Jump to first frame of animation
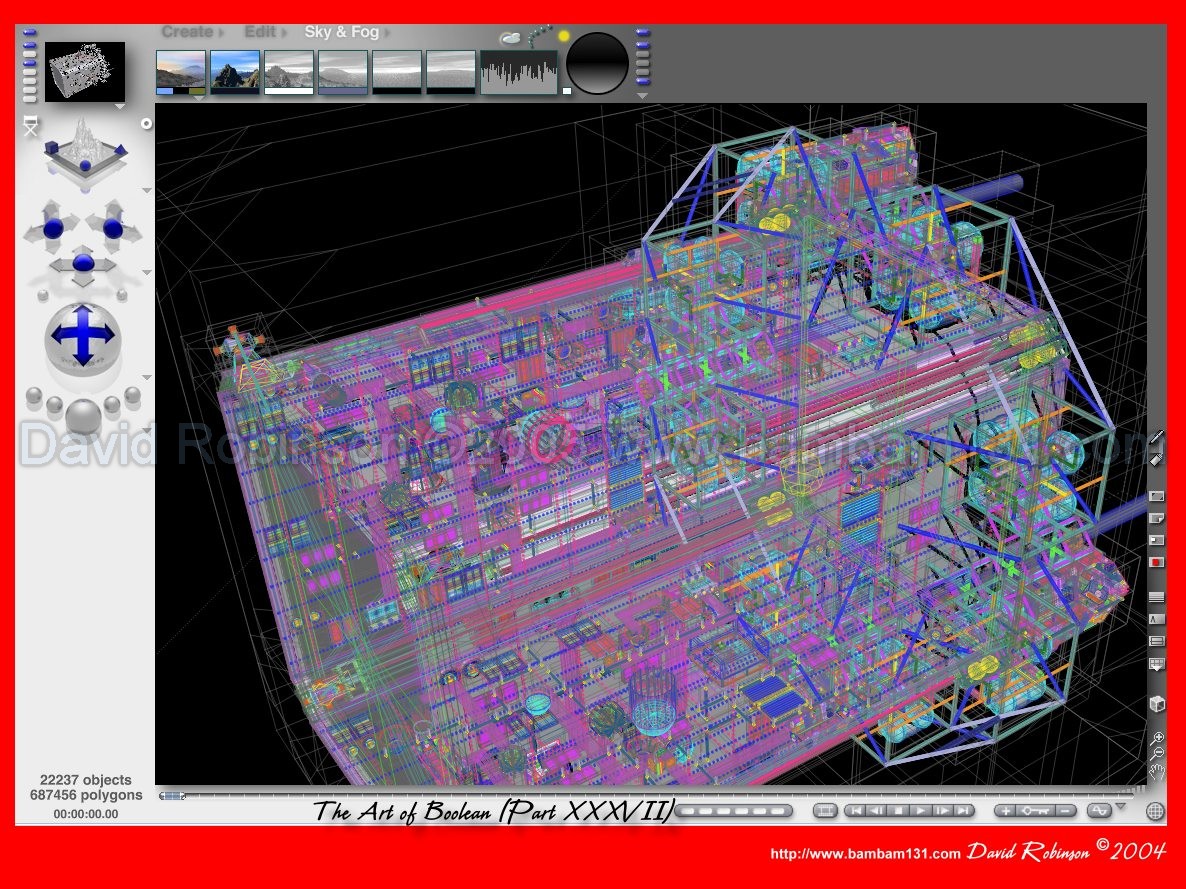The image size is (1186, 889). pyautogui.click(x=855, y=811)
